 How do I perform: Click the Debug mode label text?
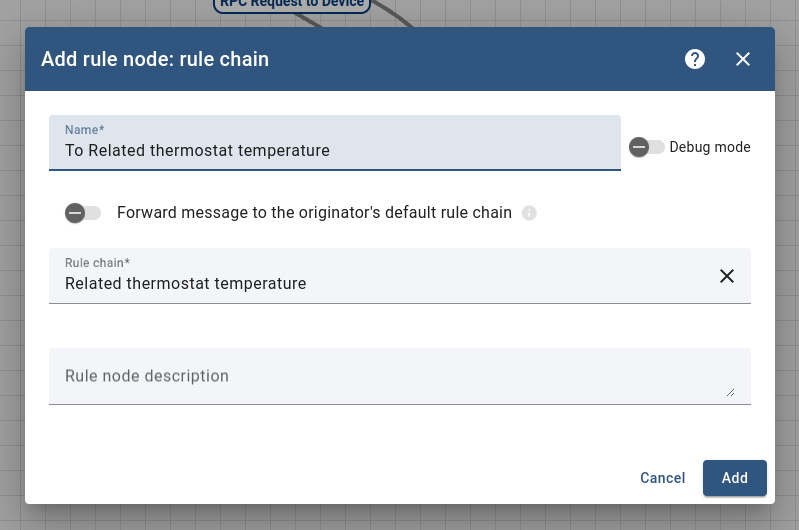[x=709, y=147]
